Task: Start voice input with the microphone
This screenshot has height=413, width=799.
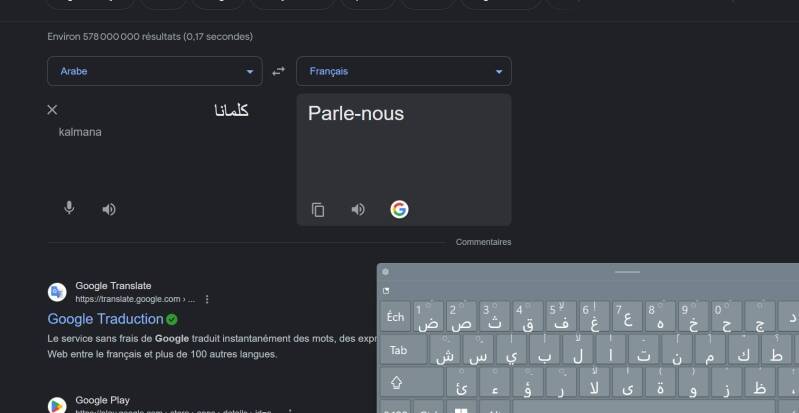Action: coord(69,208)
